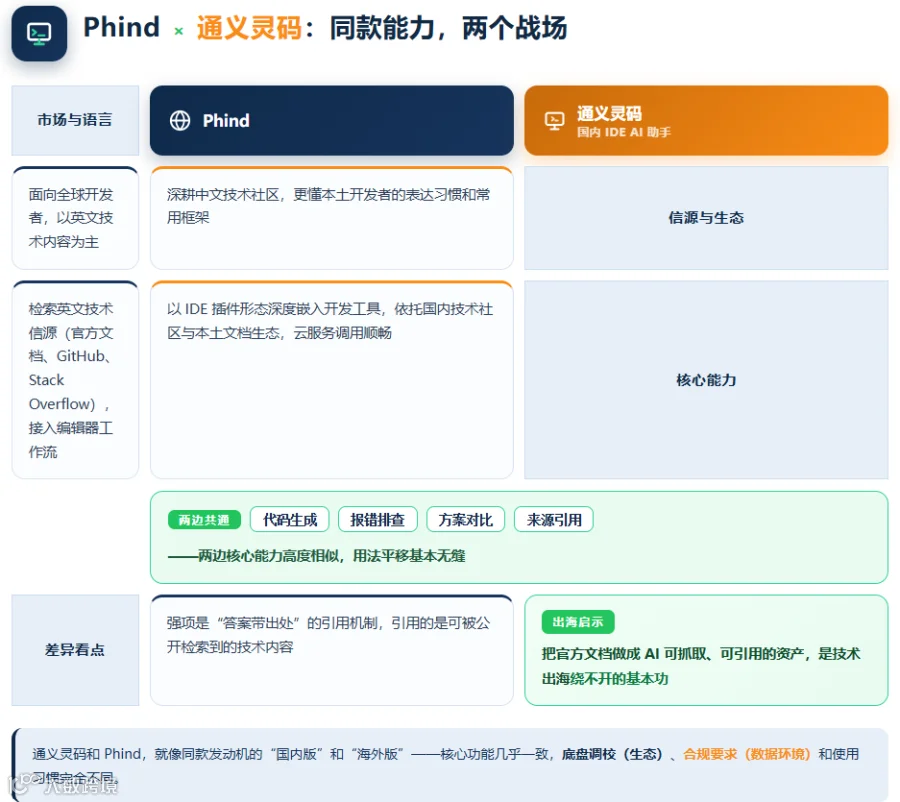
Task: Click the card starting 强项是“答案带出处”
Action: click(332, 650)
